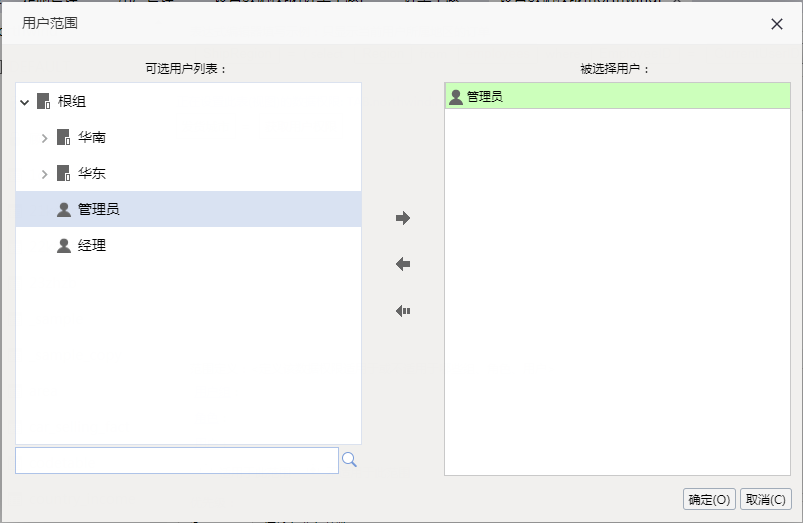This screenshot has height=523, width=803.
Task: Click the remove-all-users double left arrow icon
Action: tap(403, 311)
